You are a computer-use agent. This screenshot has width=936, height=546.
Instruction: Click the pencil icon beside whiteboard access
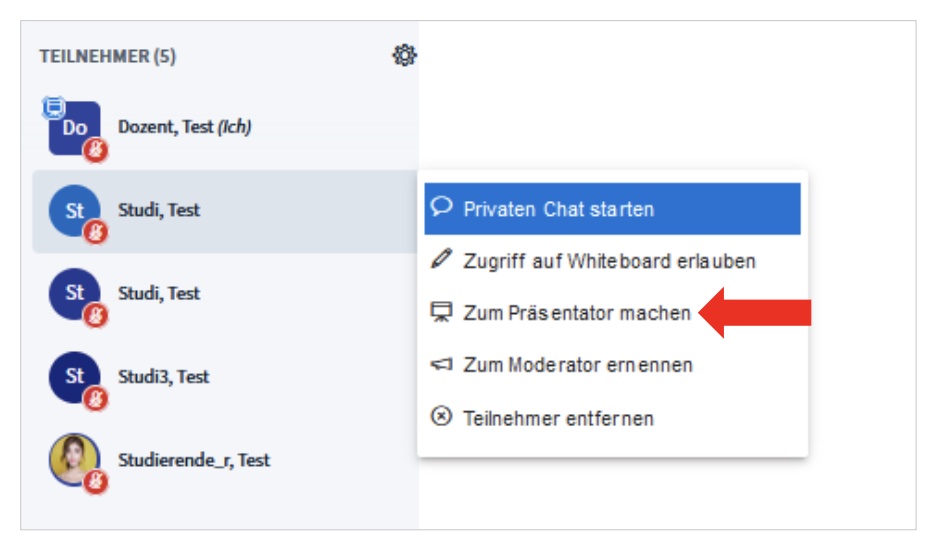coord(441,261)
